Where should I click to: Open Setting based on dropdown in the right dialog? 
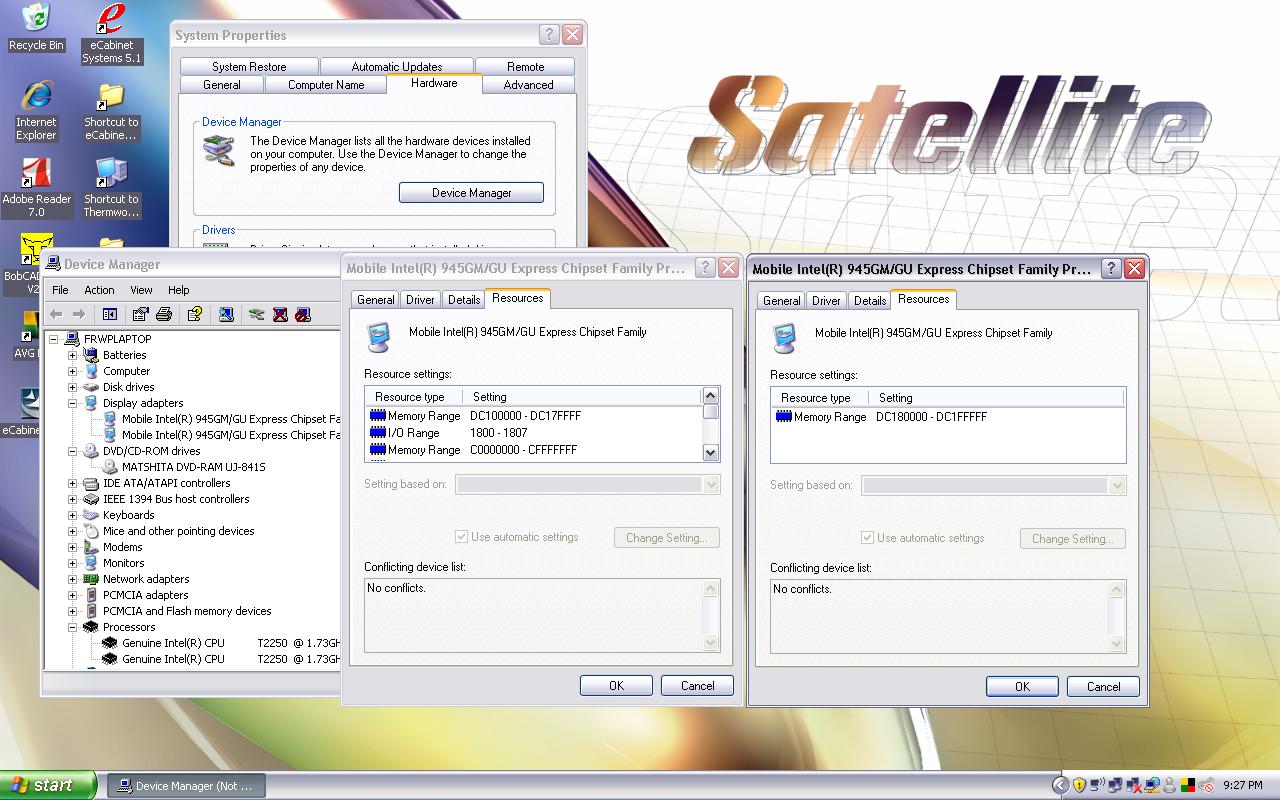coord(1117,485)
